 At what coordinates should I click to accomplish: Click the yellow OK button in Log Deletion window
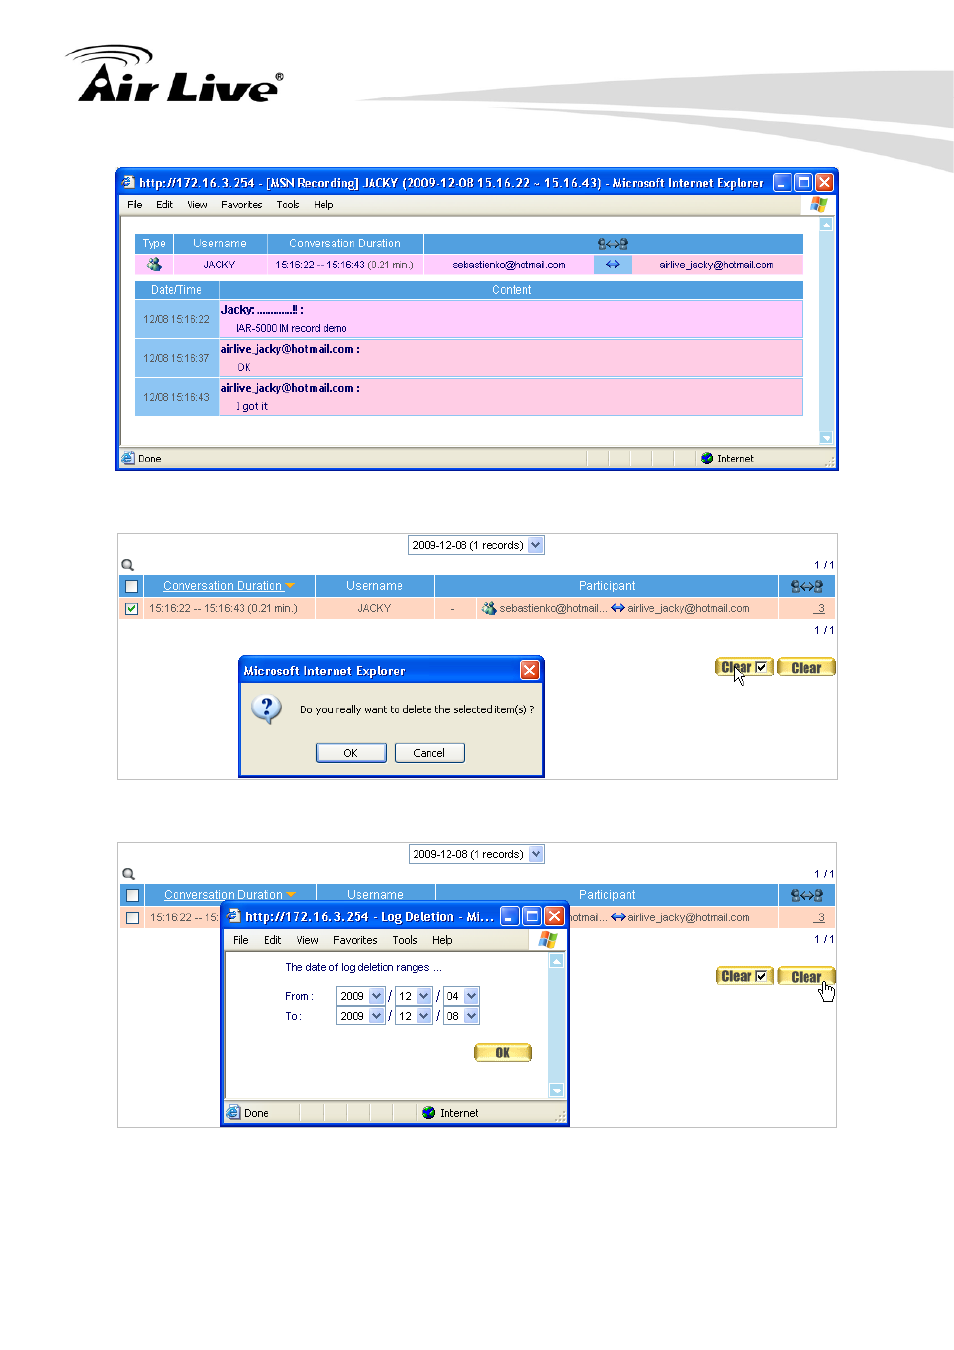coord(502,1053)
